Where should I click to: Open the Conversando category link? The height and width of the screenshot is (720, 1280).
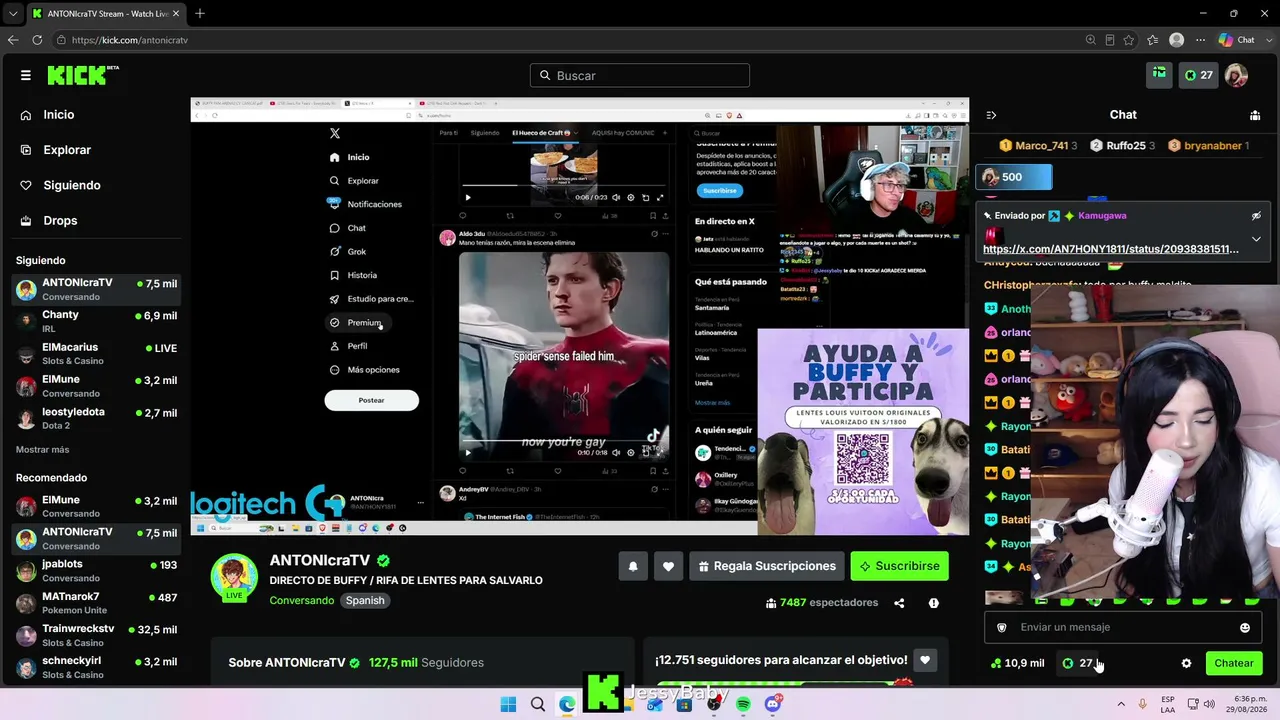(x=302, y=600)
